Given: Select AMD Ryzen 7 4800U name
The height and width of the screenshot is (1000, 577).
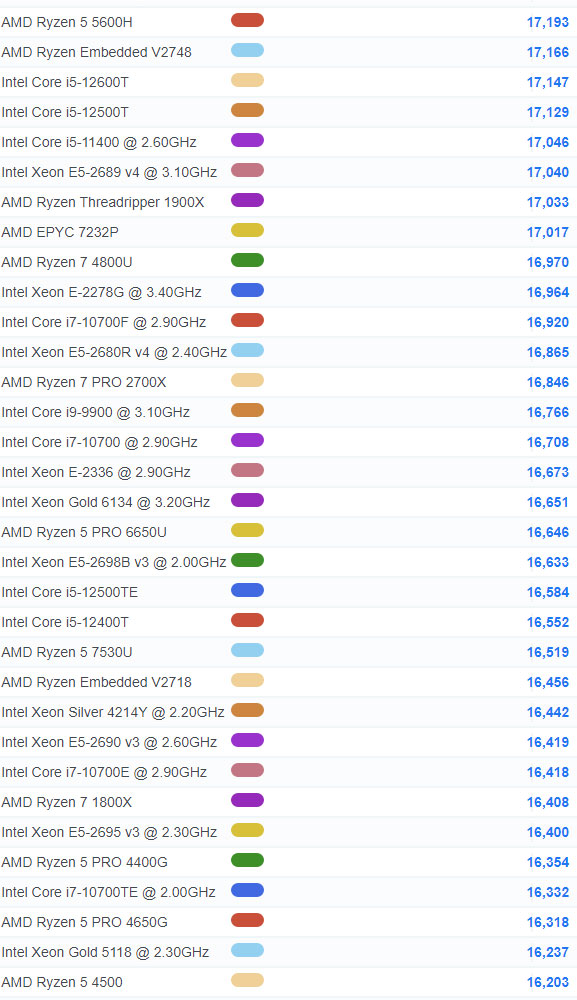Looking at the screenshot, I should 67,262.
